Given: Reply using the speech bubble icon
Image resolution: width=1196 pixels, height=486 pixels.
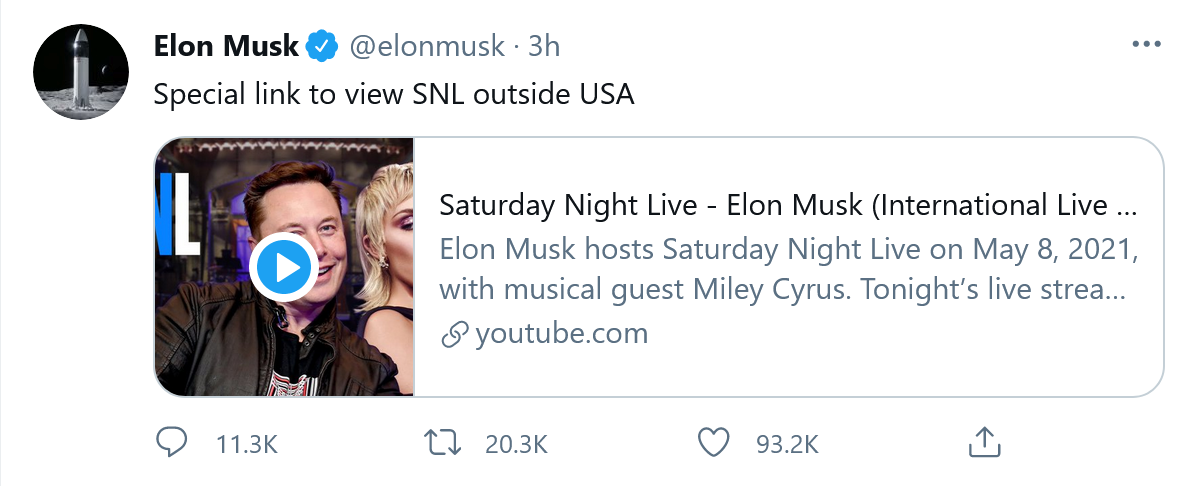Looking at the screenshot, I should [x=172, y=441].
